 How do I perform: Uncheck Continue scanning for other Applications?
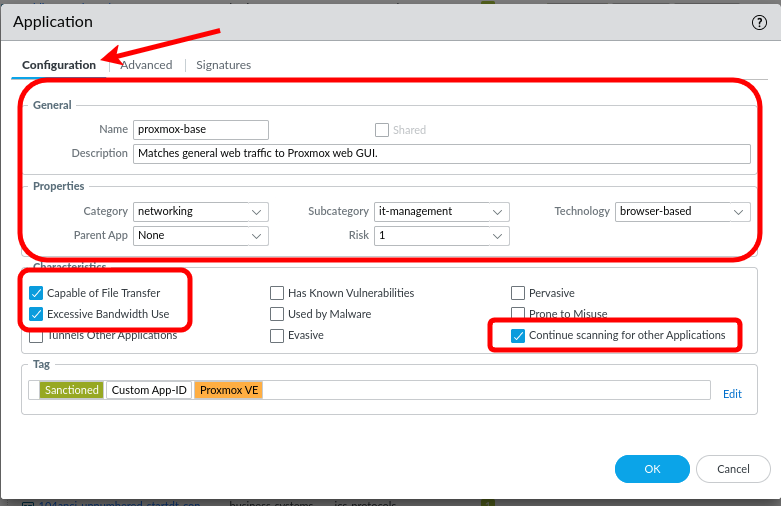(518, 336)
